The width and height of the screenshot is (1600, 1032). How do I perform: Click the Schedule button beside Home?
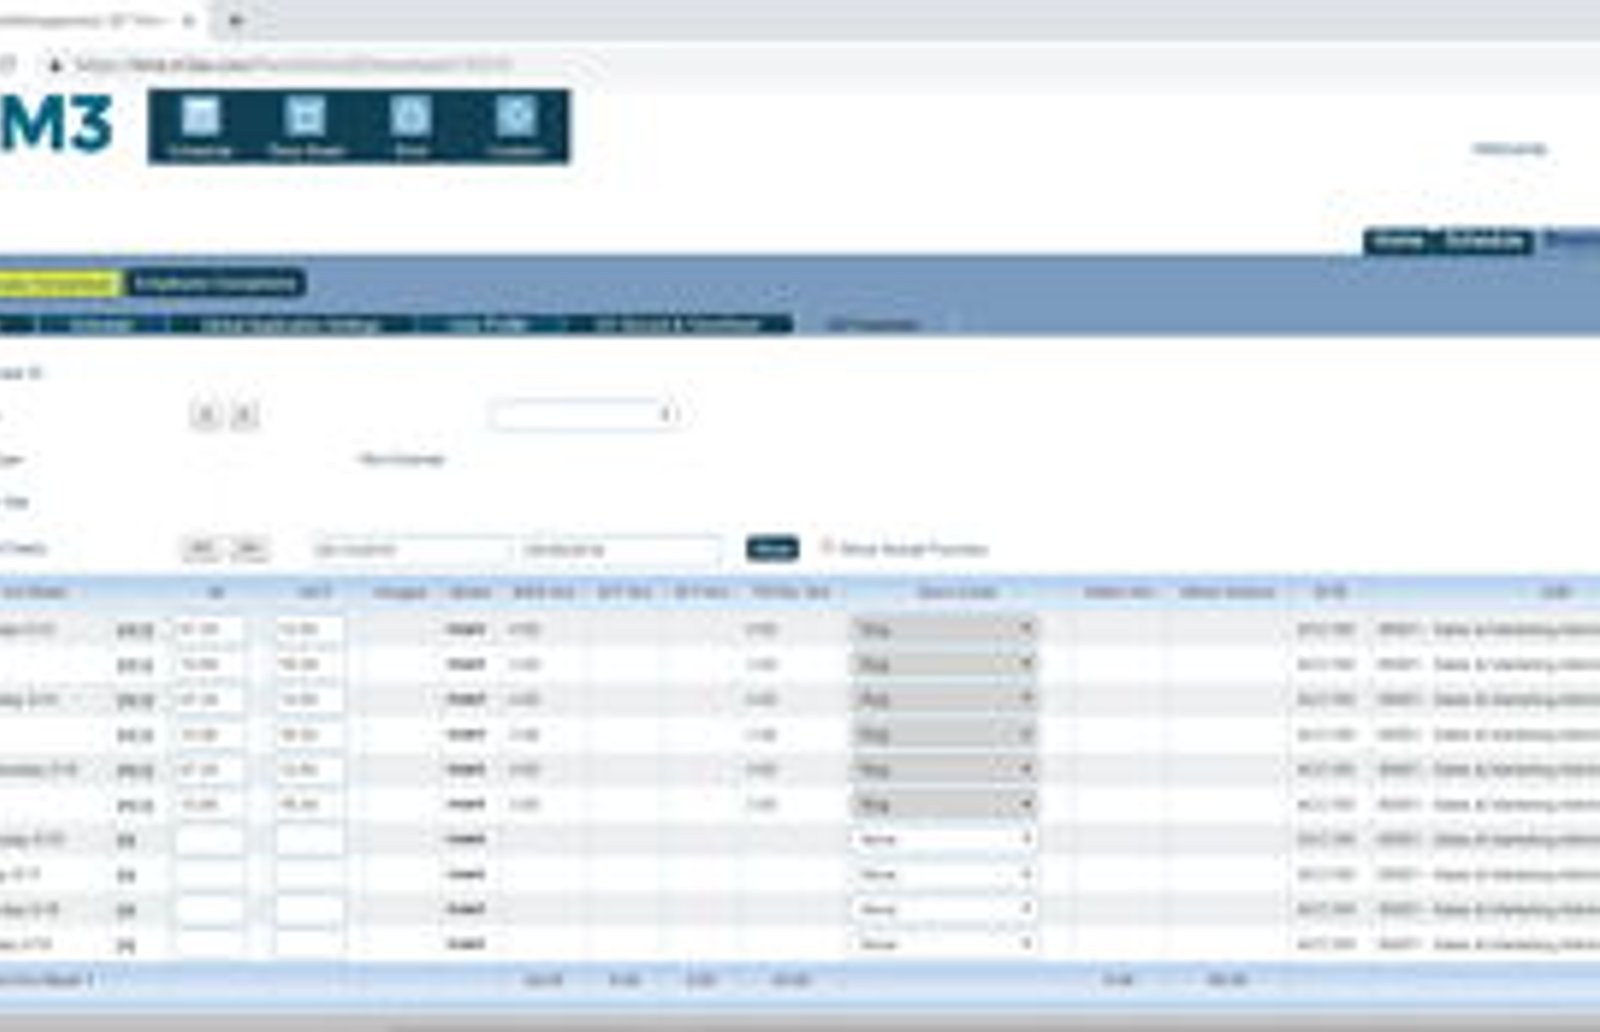(1486, 241)
